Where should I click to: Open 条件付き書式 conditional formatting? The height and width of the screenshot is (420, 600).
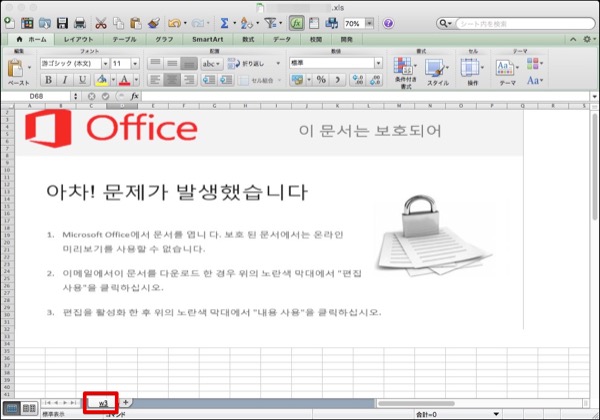(405, 72)
